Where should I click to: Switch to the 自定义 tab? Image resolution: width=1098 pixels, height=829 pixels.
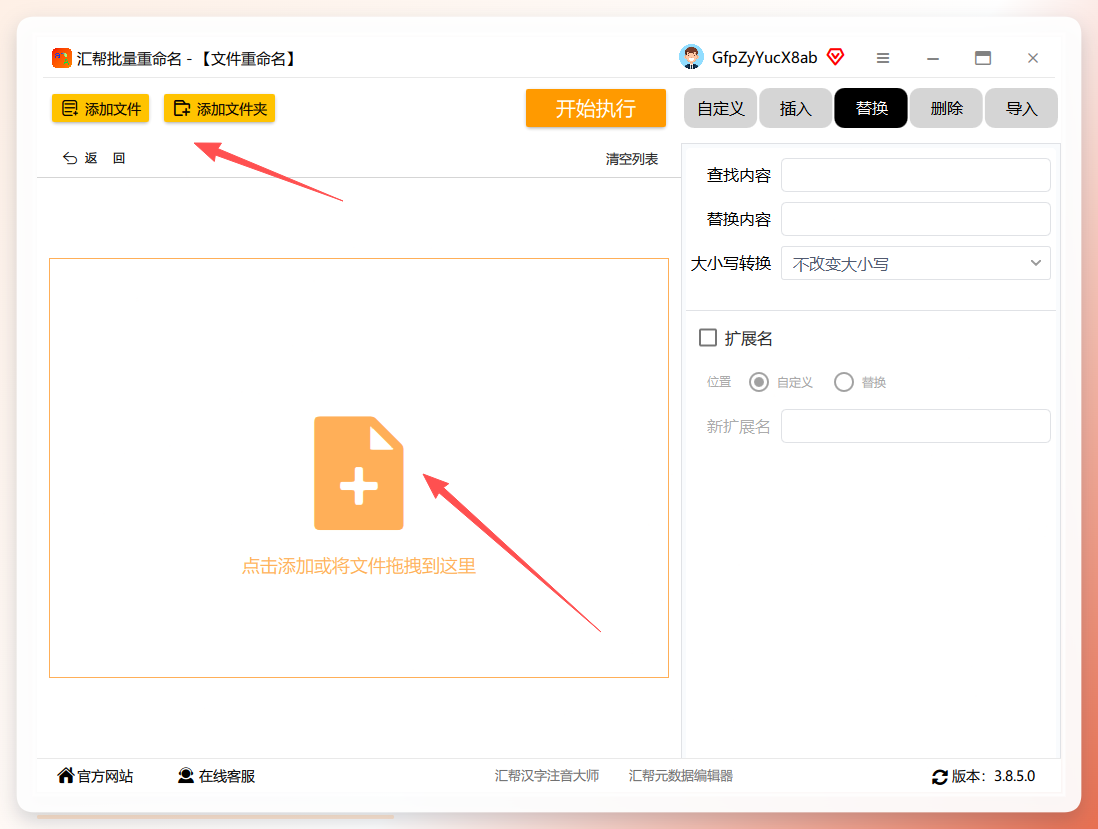click(x=721, y=108)
